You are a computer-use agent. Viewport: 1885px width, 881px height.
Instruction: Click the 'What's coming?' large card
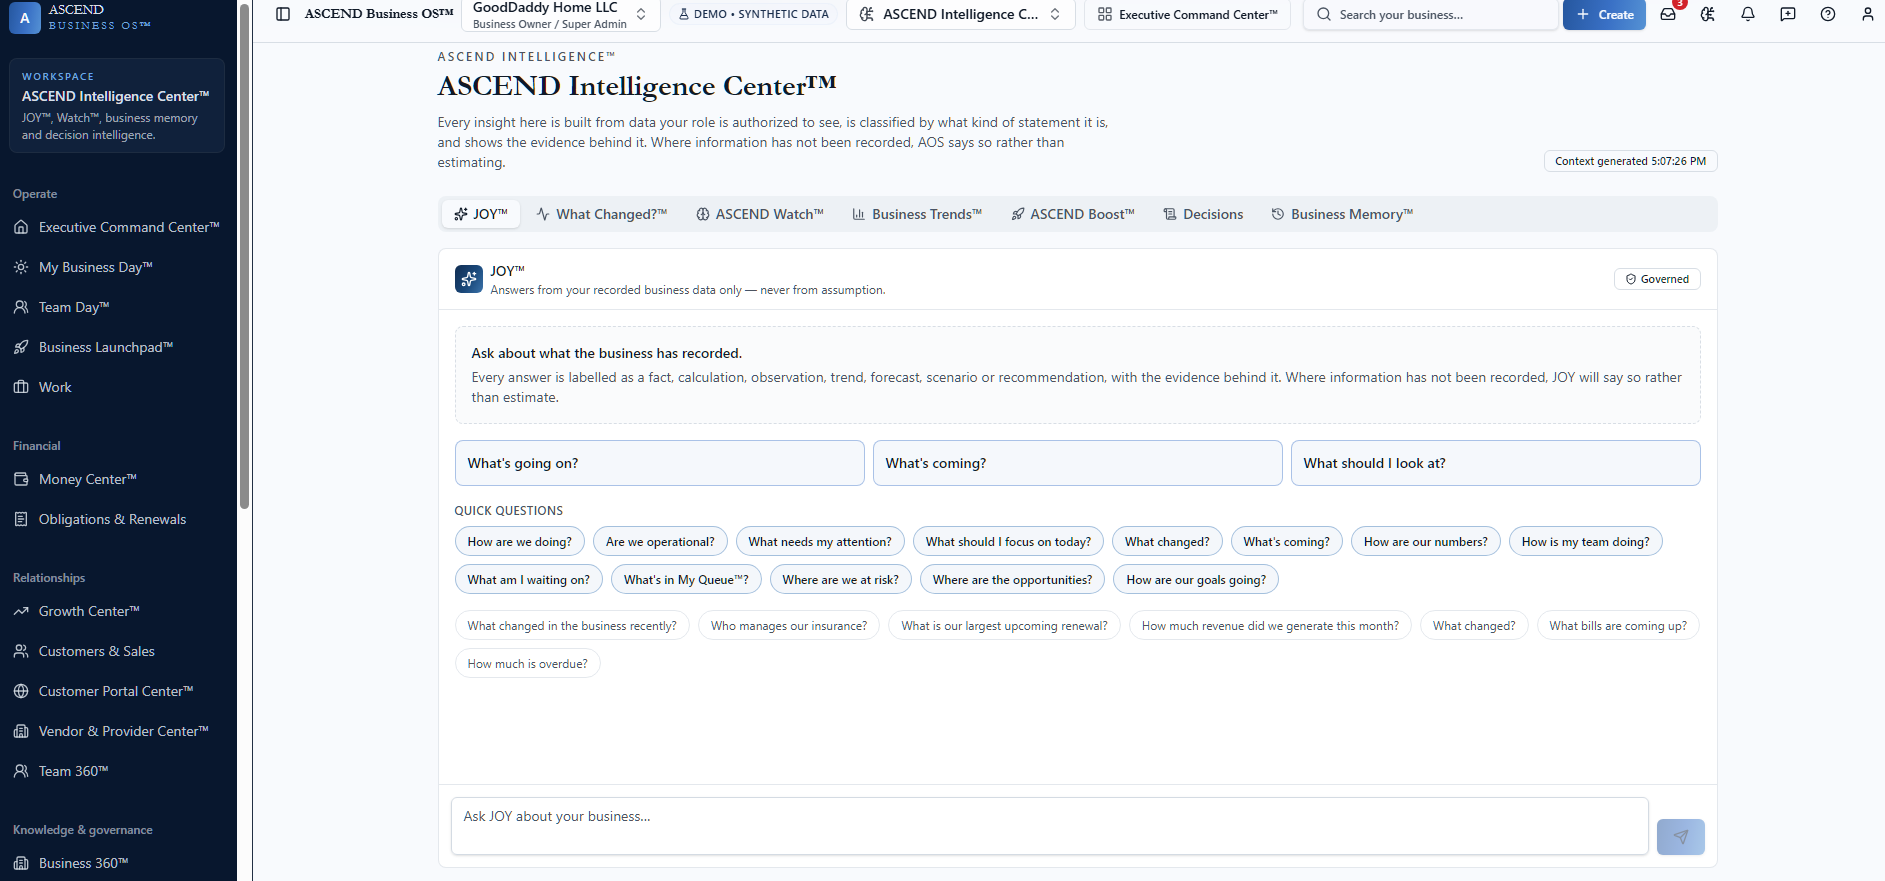[1078, 463]
